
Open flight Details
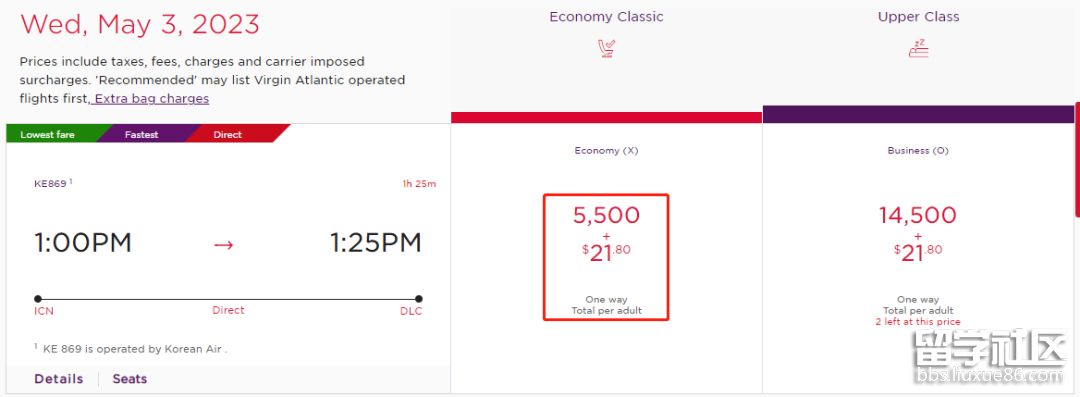pos(59,379)
